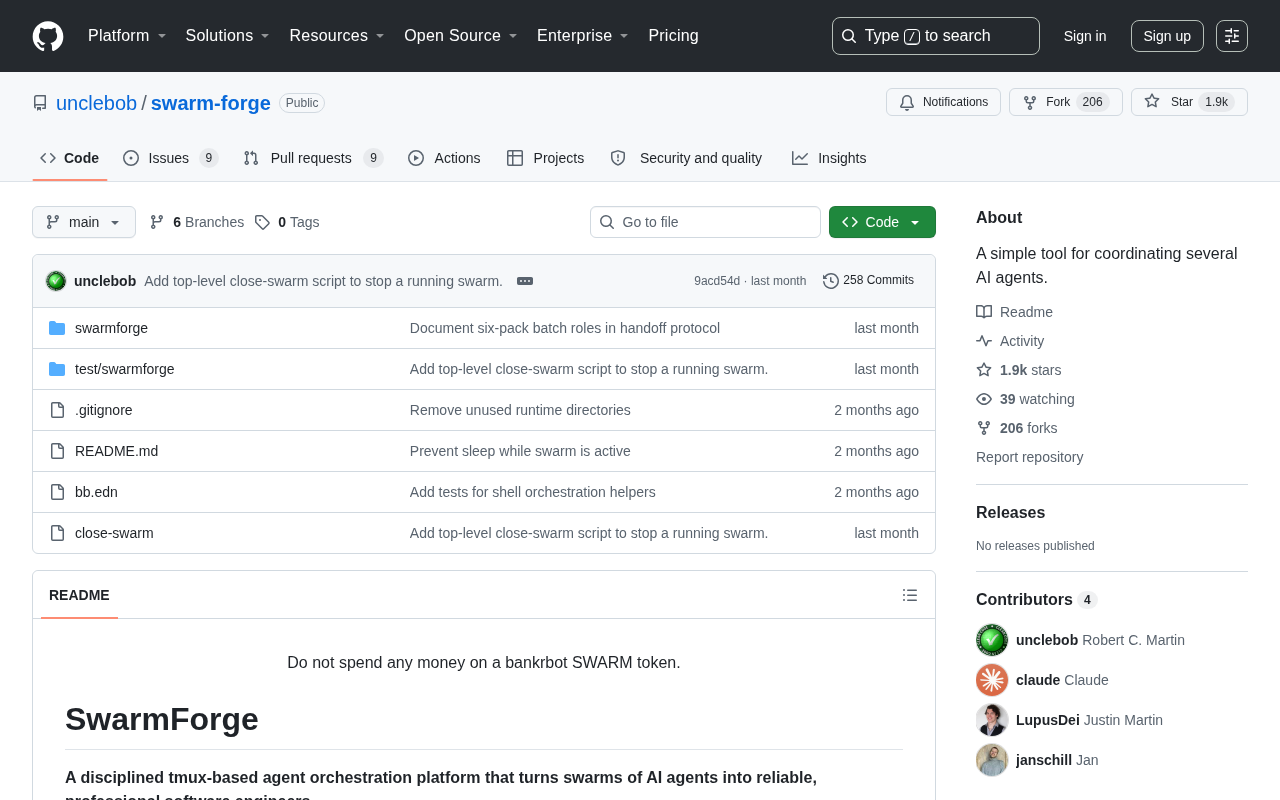This screenshot has height=800, width=1280.
Task: Open the Contributors 4 heading link
Action: pyautogui.click(x=1037, y=600)
